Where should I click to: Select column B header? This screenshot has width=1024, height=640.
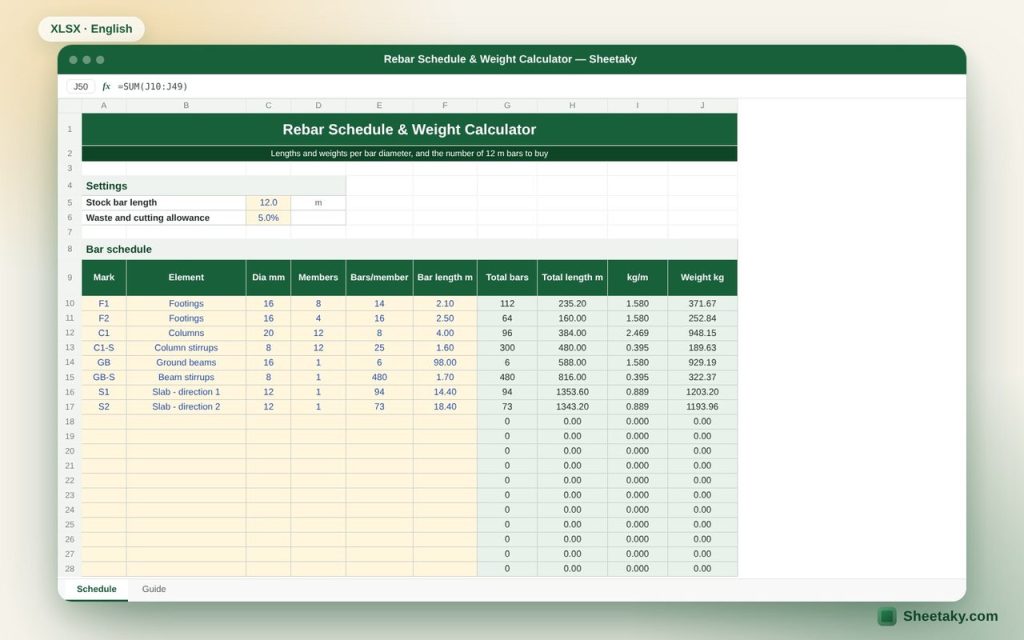[186, 105]
